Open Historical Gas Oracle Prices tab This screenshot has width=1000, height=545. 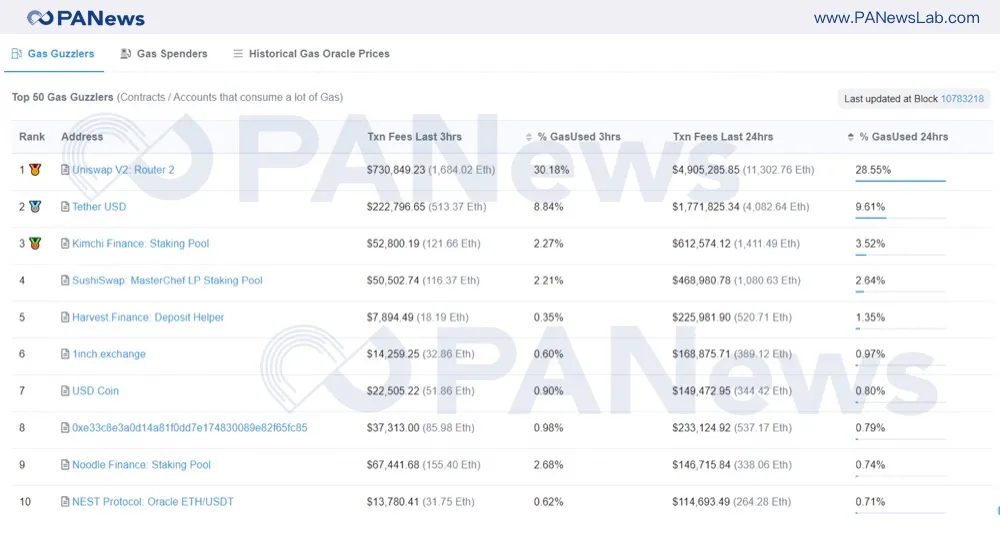click(311, 54)
